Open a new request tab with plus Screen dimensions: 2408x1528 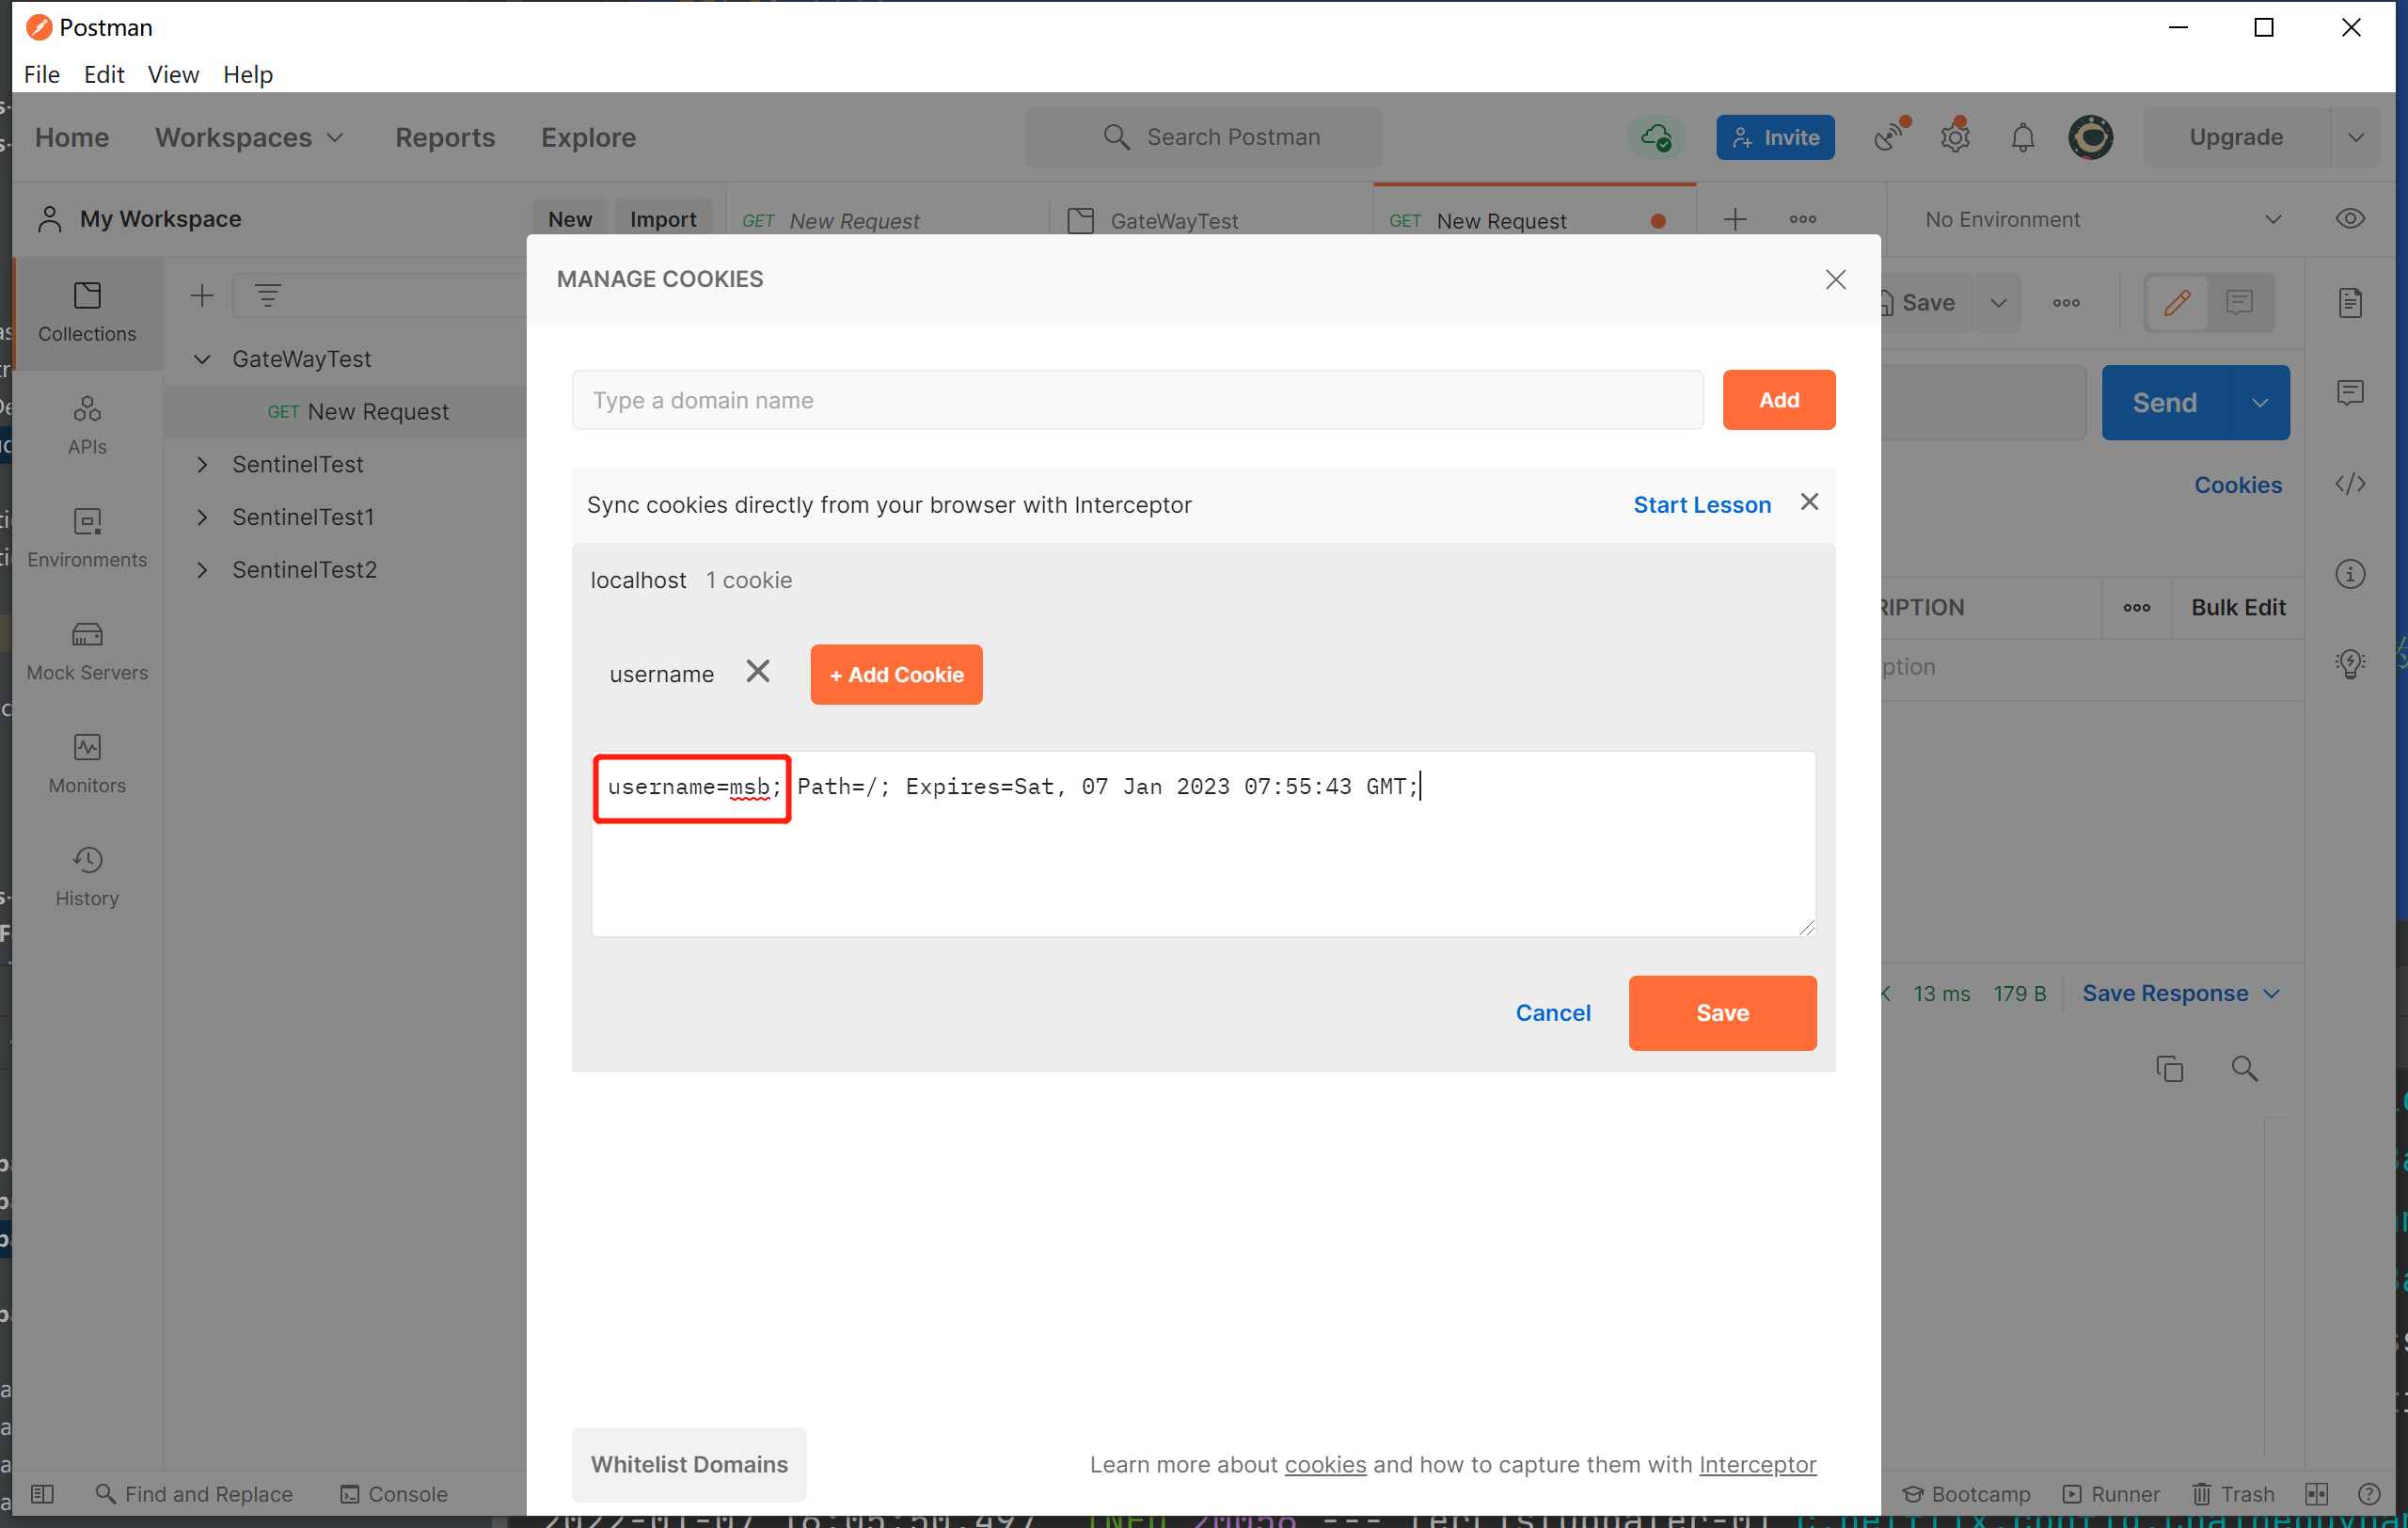click(1735, 219)
